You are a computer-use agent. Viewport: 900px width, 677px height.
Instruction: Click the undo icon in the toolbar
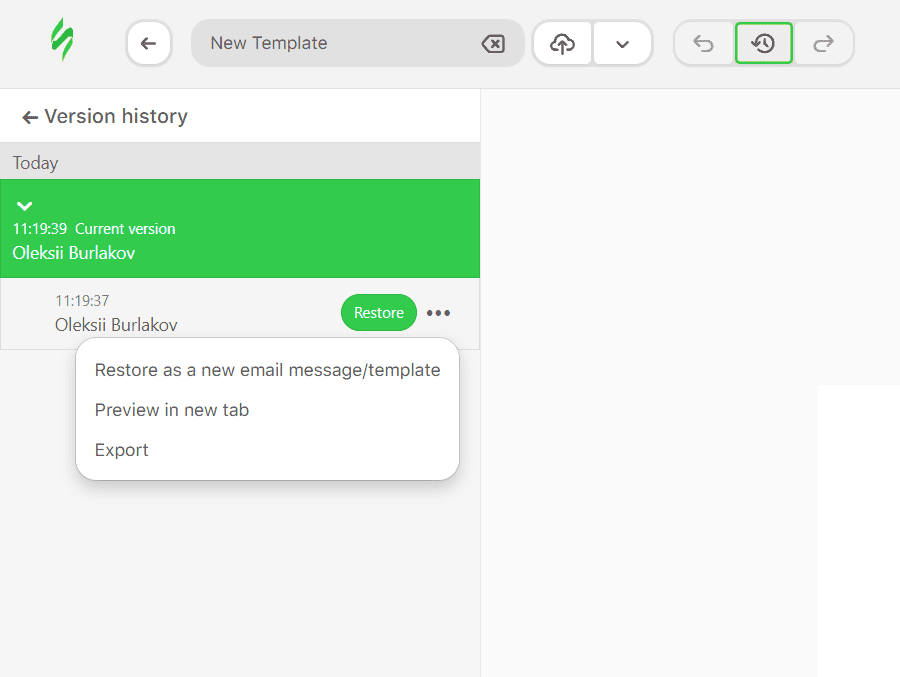(x=703, y=43)
